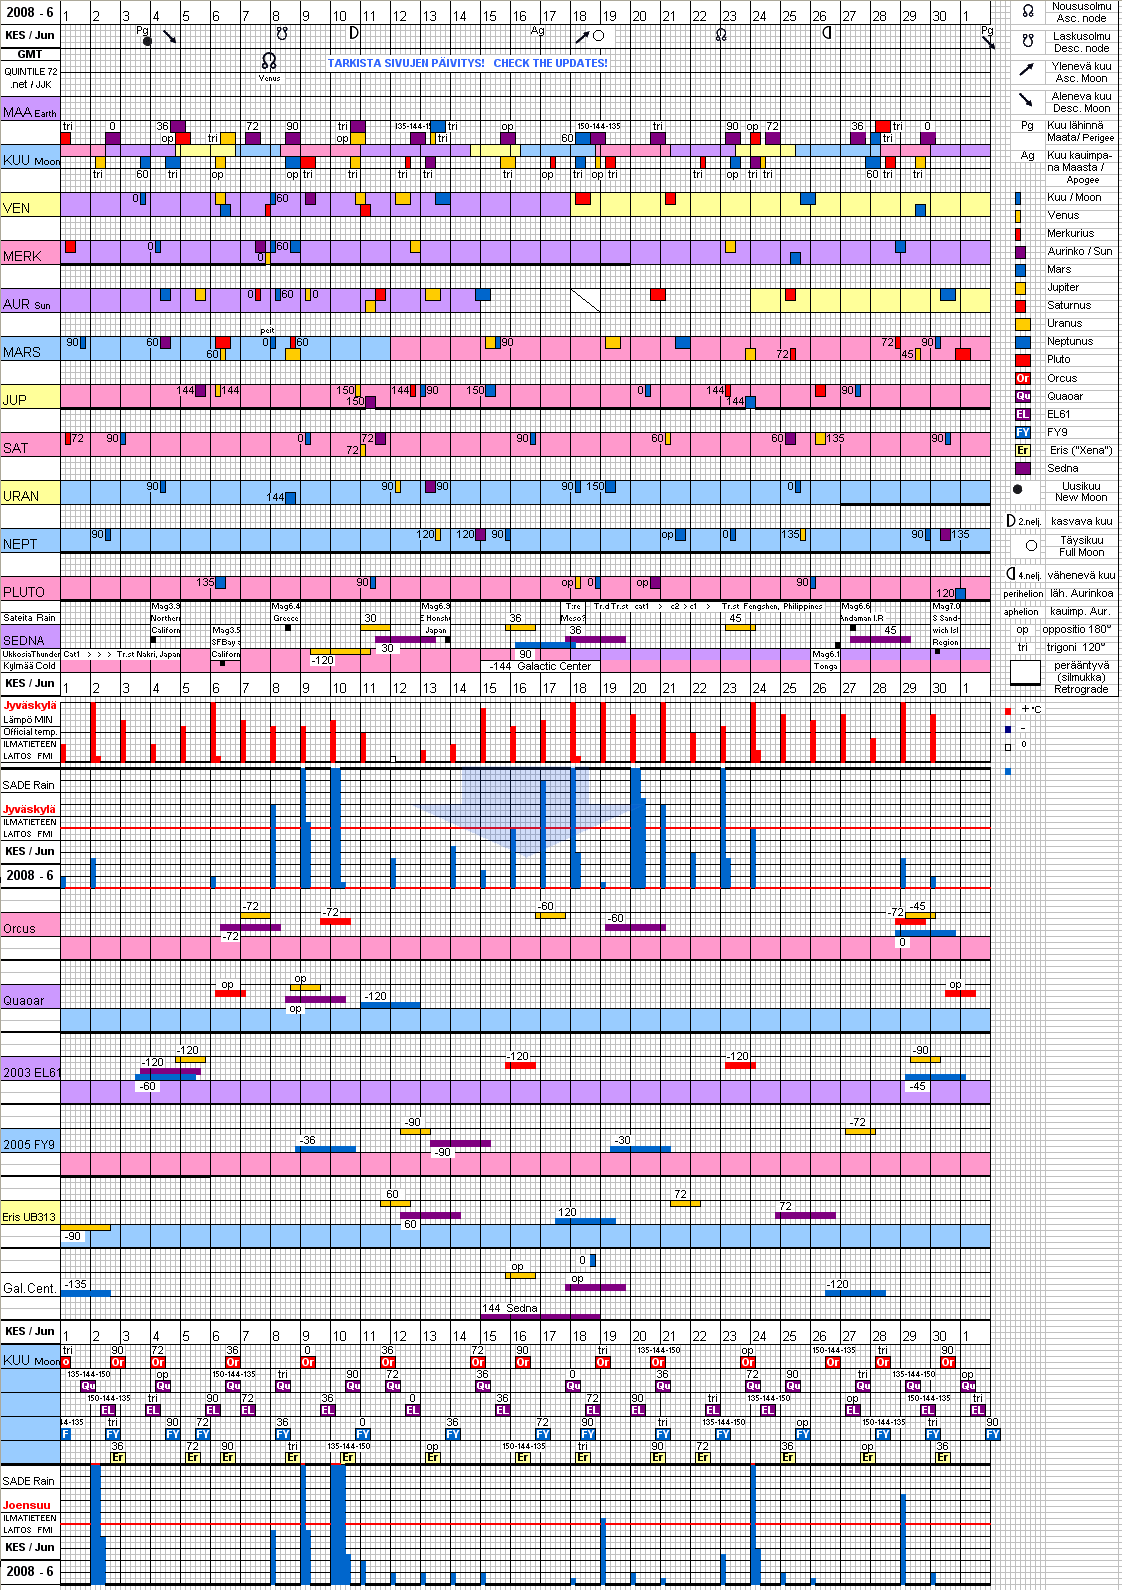This screenshot has width=1122, height=1590.
Task: Click the red 'Joensuu' rain label
Action: coord(26,1505)
